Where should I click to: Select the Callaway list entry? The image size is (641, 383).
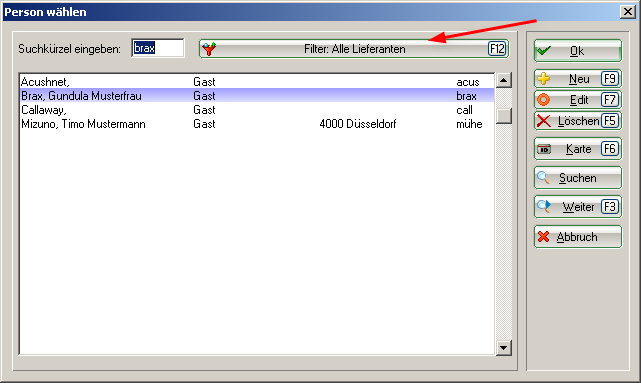point(257,110)
